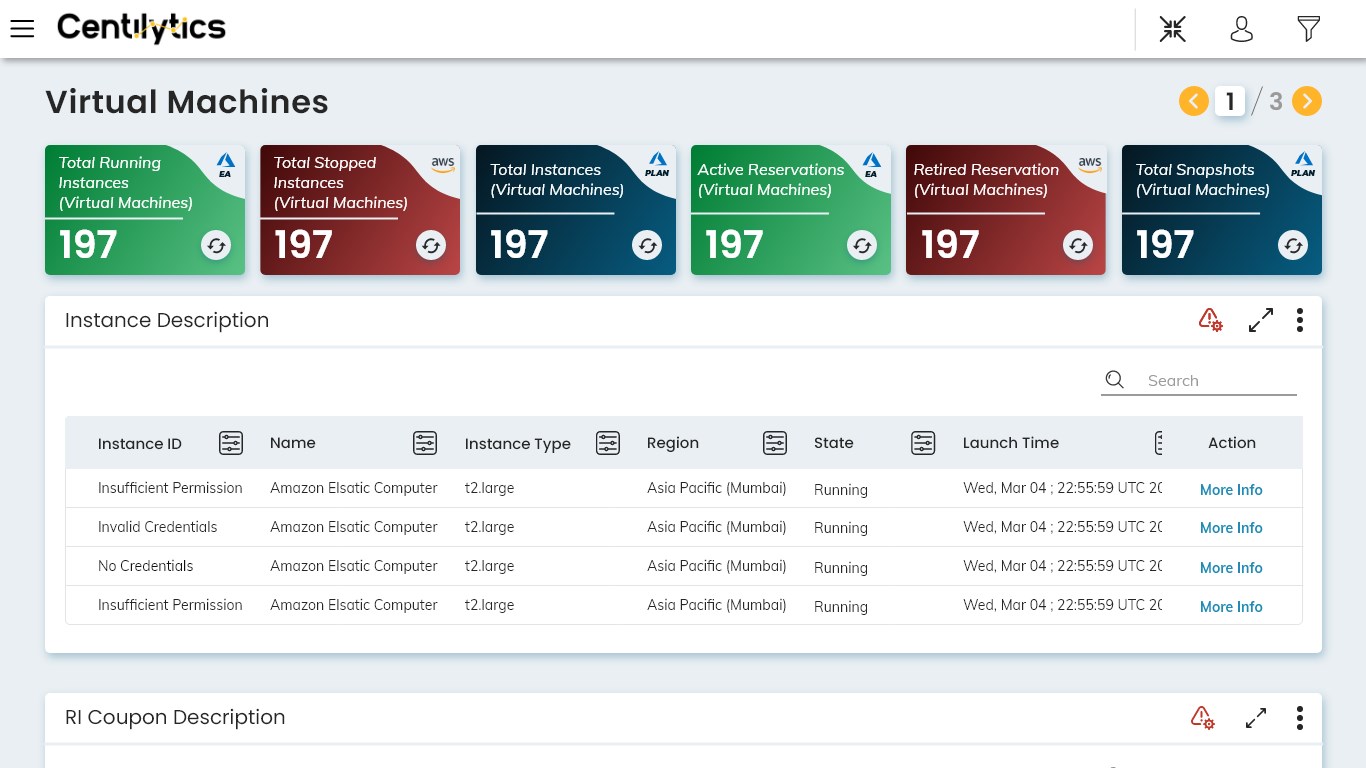Click the Launch Time column header
The width and height of the screenshot is (1366, 768).
[x=1011, y=443]
